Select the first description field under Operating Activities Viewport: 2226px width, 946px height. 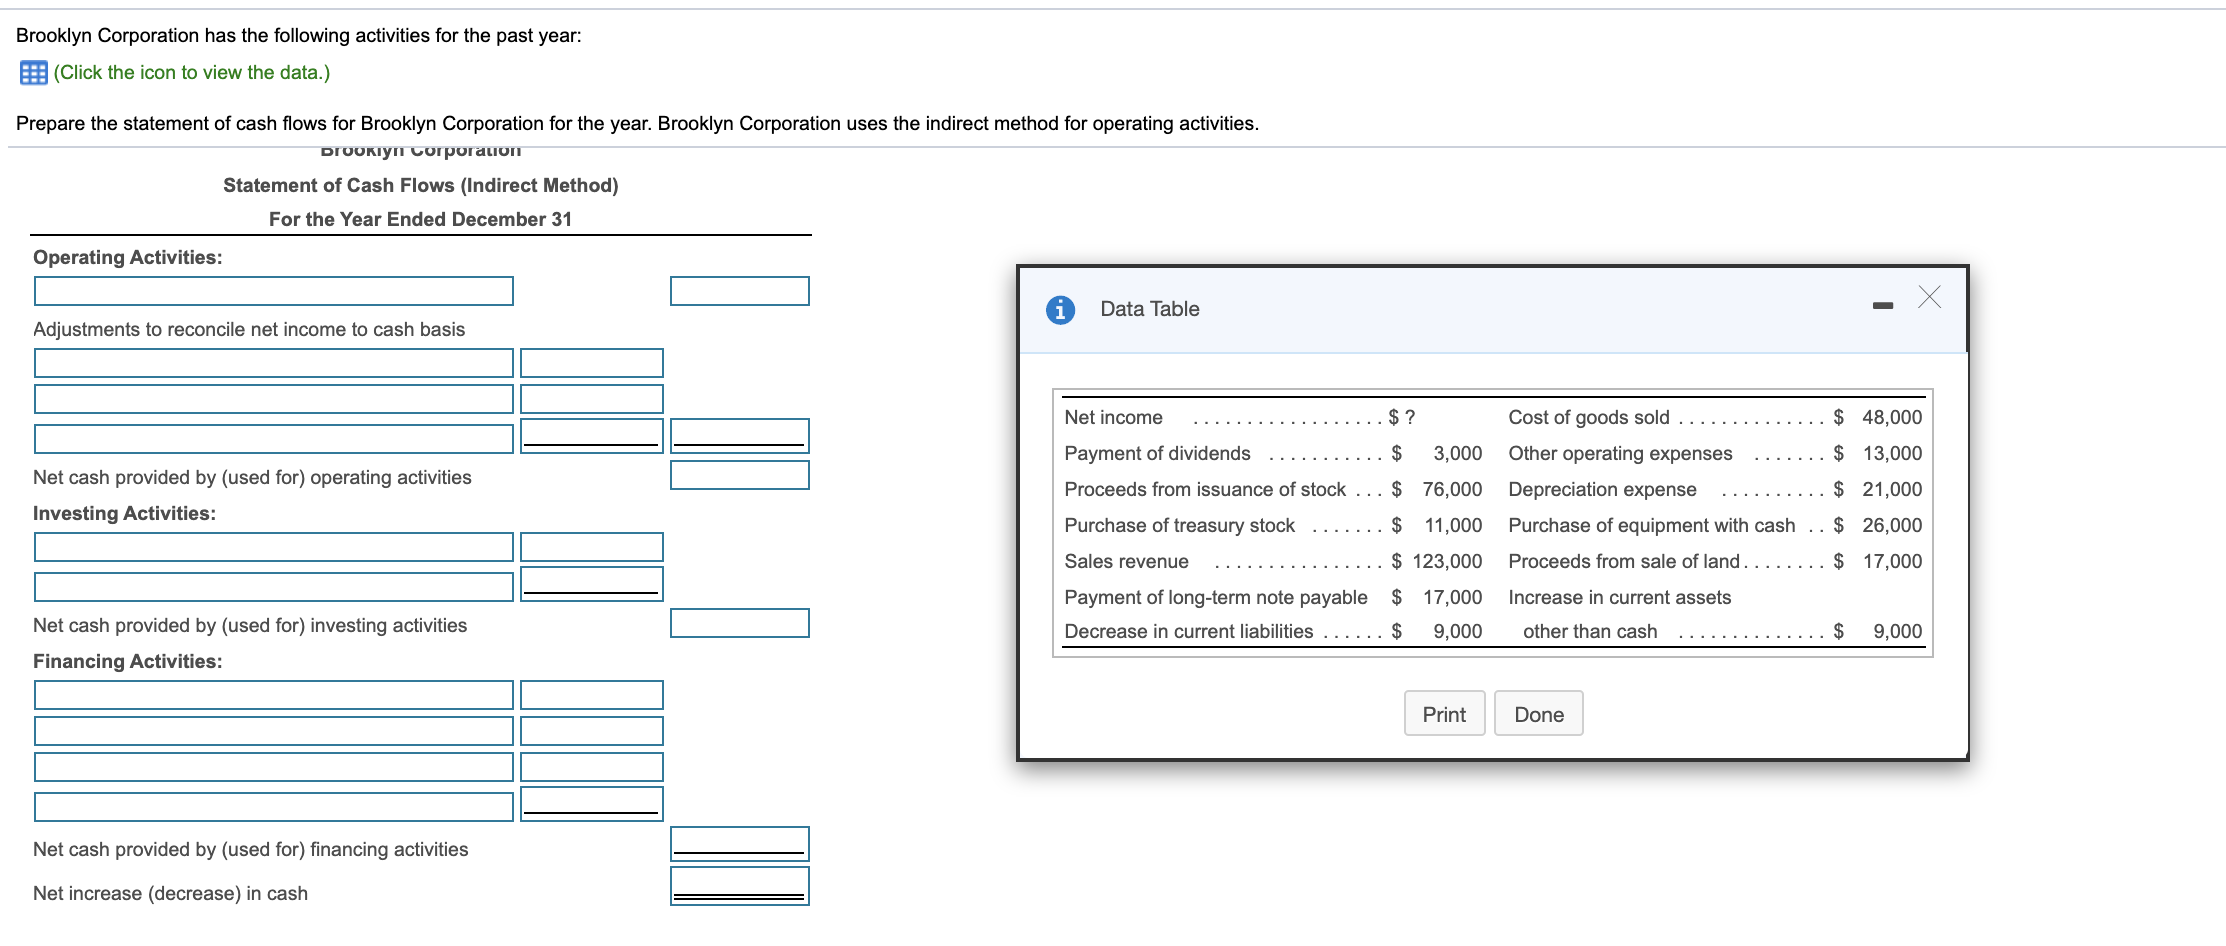coord(274,291)
